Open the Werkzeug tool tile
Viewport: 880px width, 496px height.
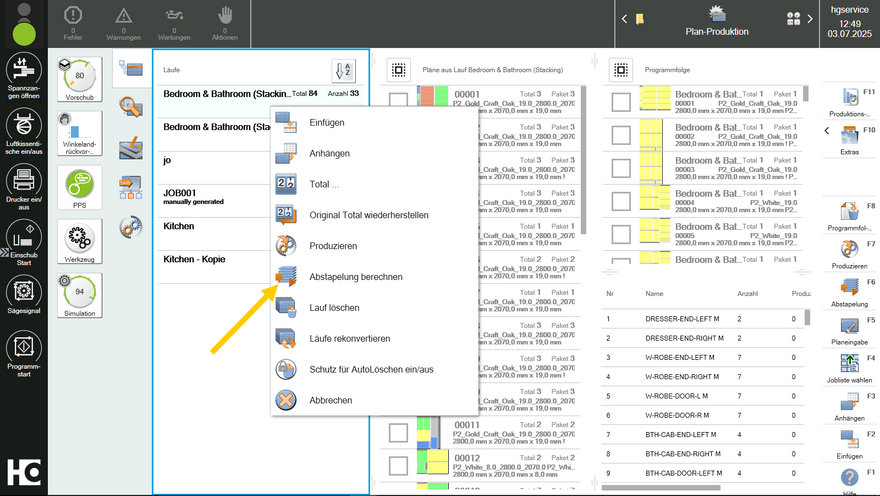80,241
